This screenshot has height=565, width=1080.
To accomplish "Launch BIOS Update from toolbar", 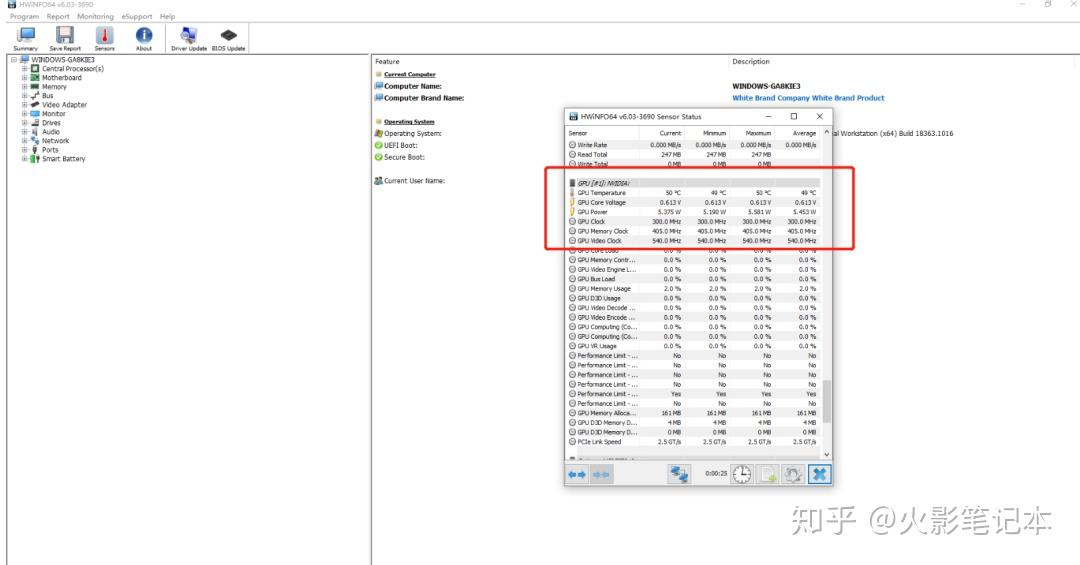I will [229, 39].
